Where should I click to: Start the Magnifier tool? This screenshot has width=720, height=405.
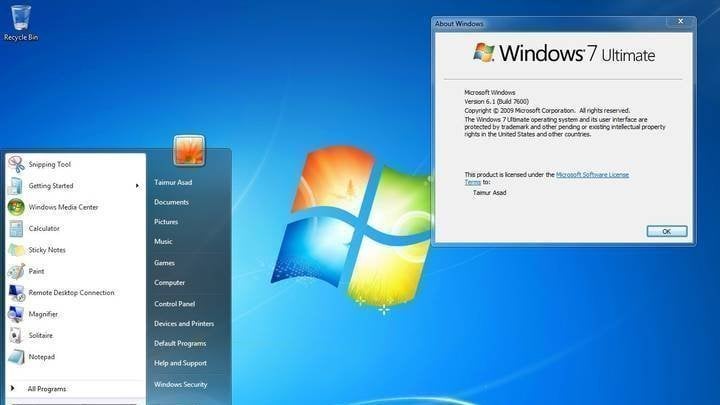43,314
